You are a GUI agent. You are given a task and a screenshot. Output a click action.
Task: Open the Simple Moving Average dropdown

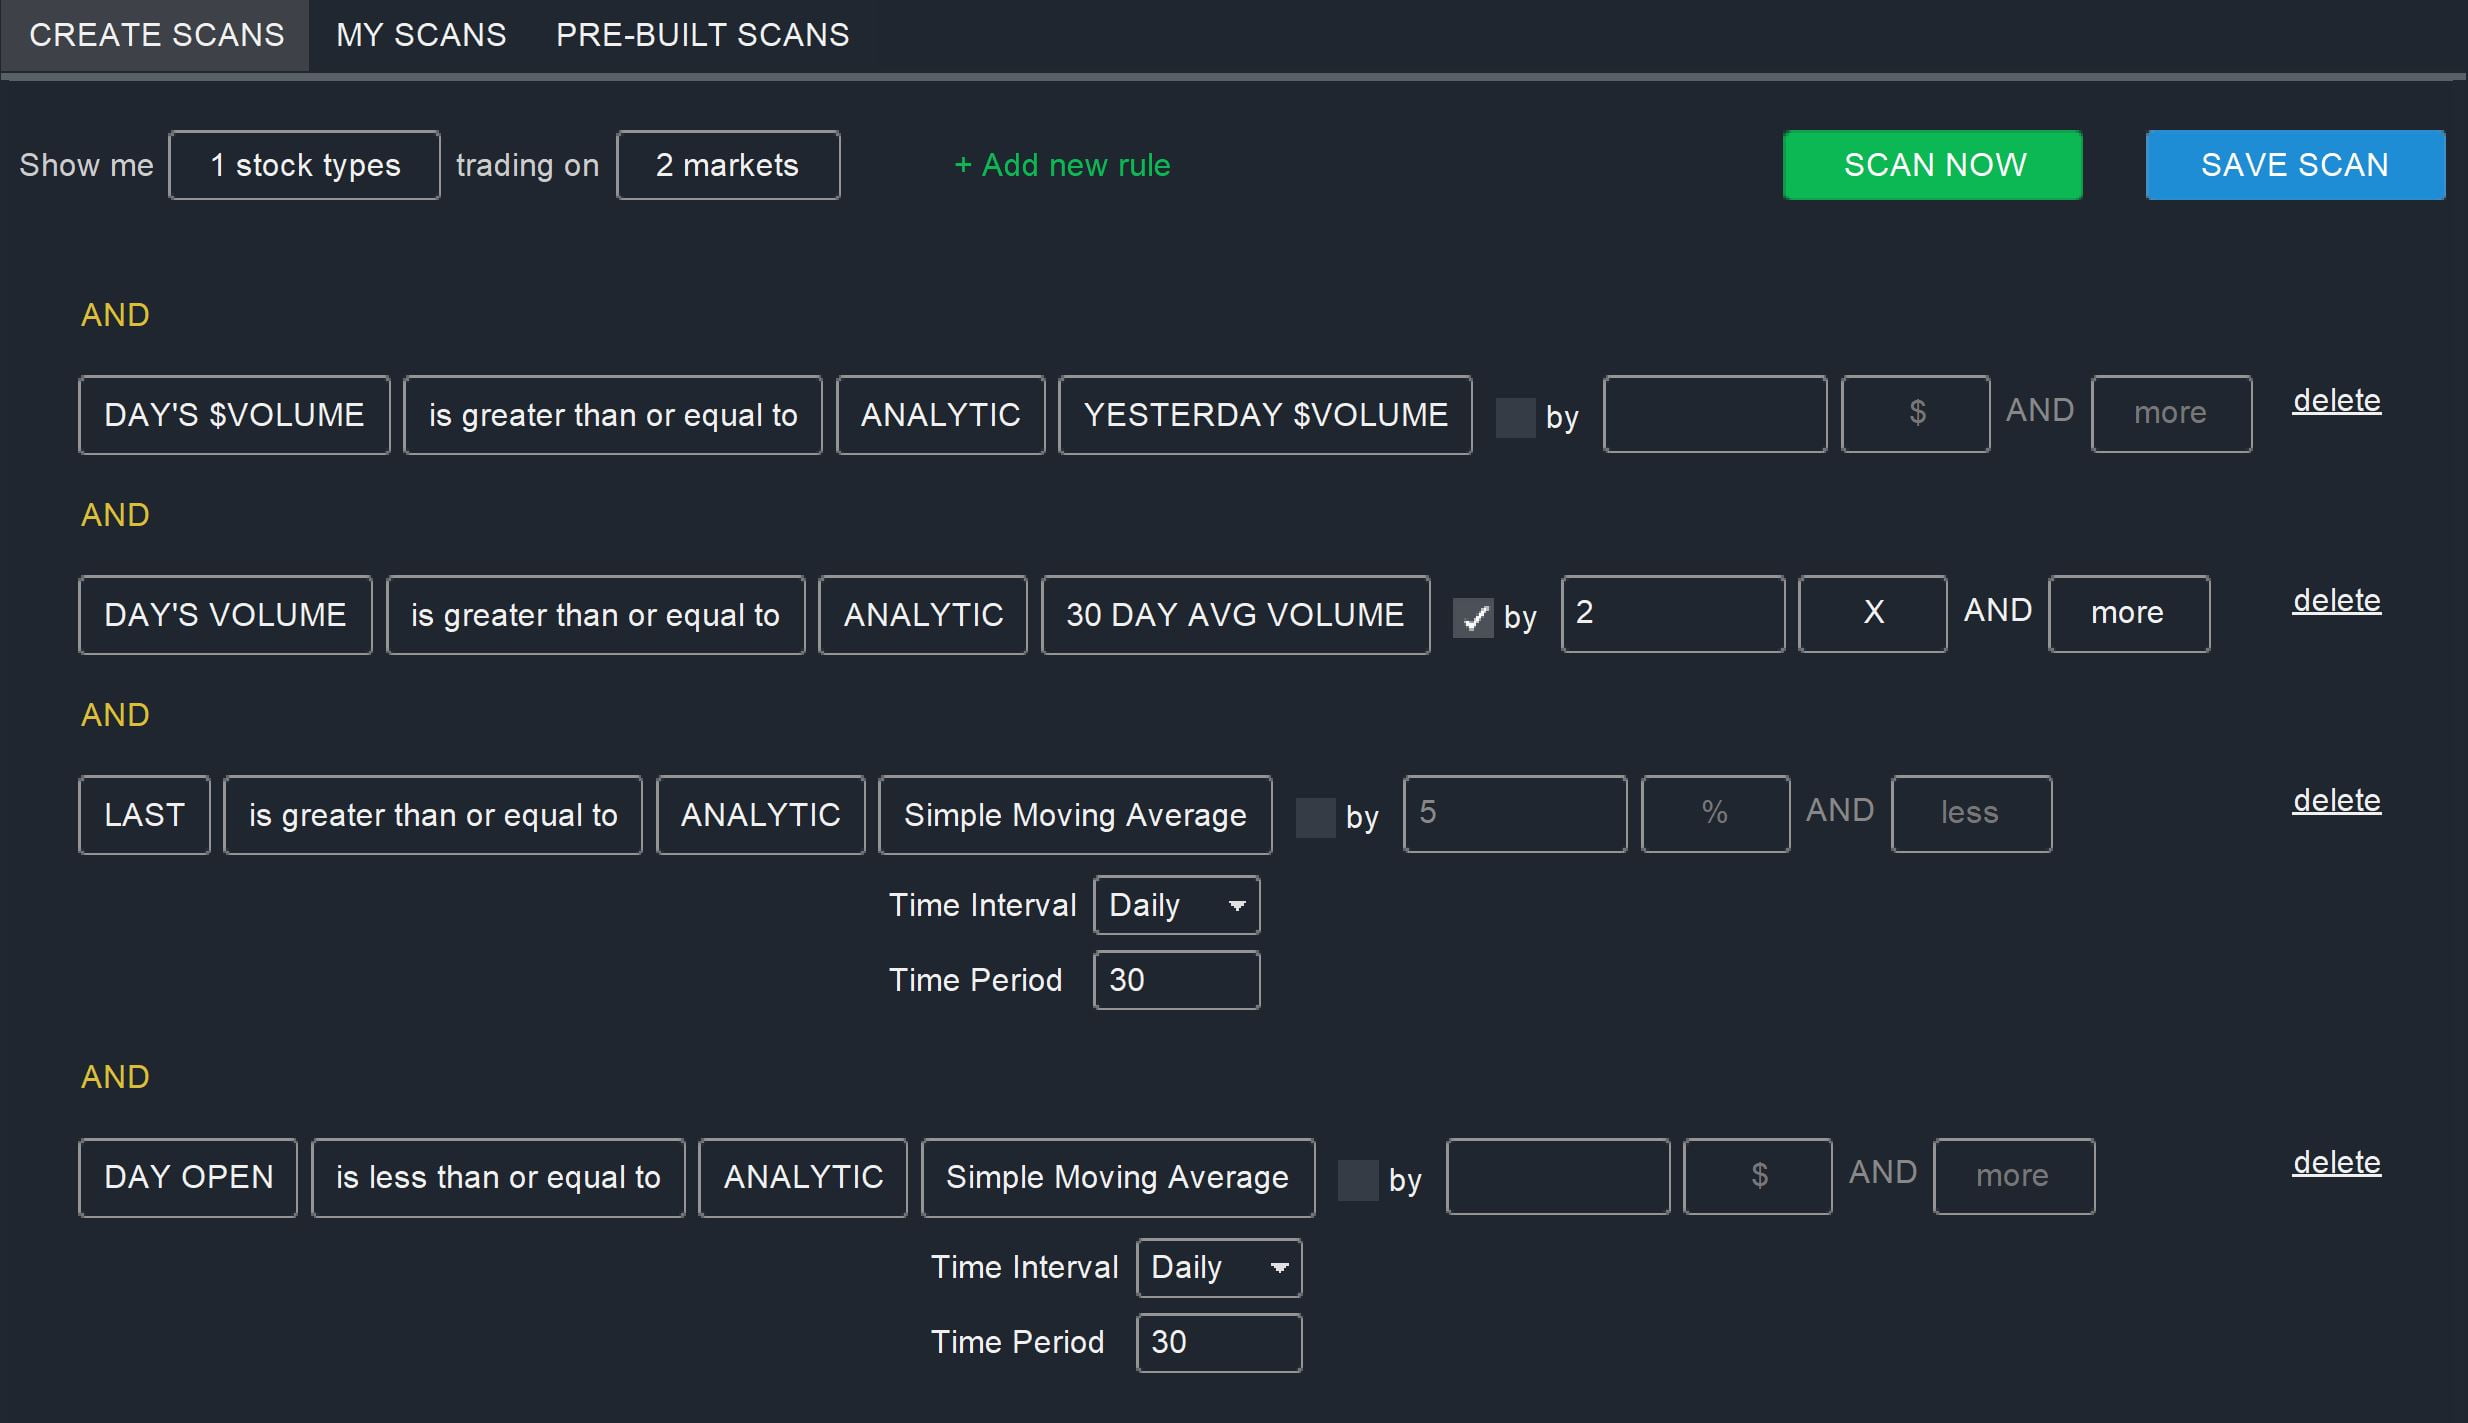(x=1073, y=815)
